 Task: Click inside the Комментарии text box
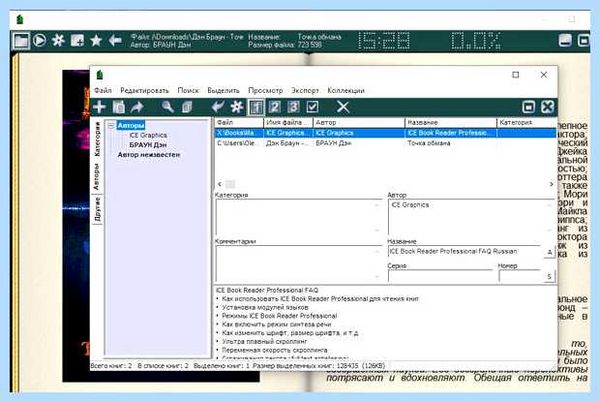[x=298, y=264]
